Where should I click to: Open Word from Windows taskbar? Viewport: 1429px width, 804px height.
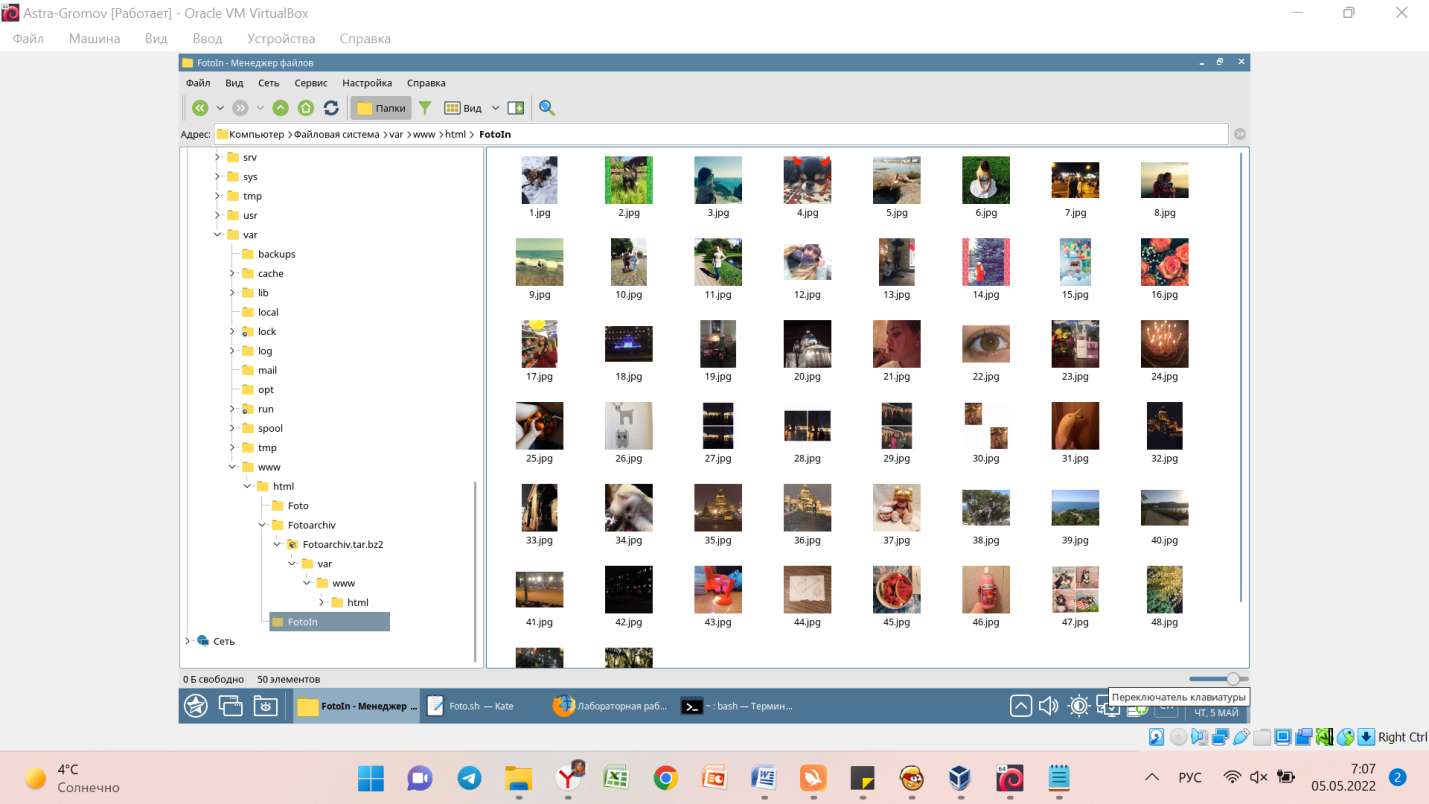point(764,778)
